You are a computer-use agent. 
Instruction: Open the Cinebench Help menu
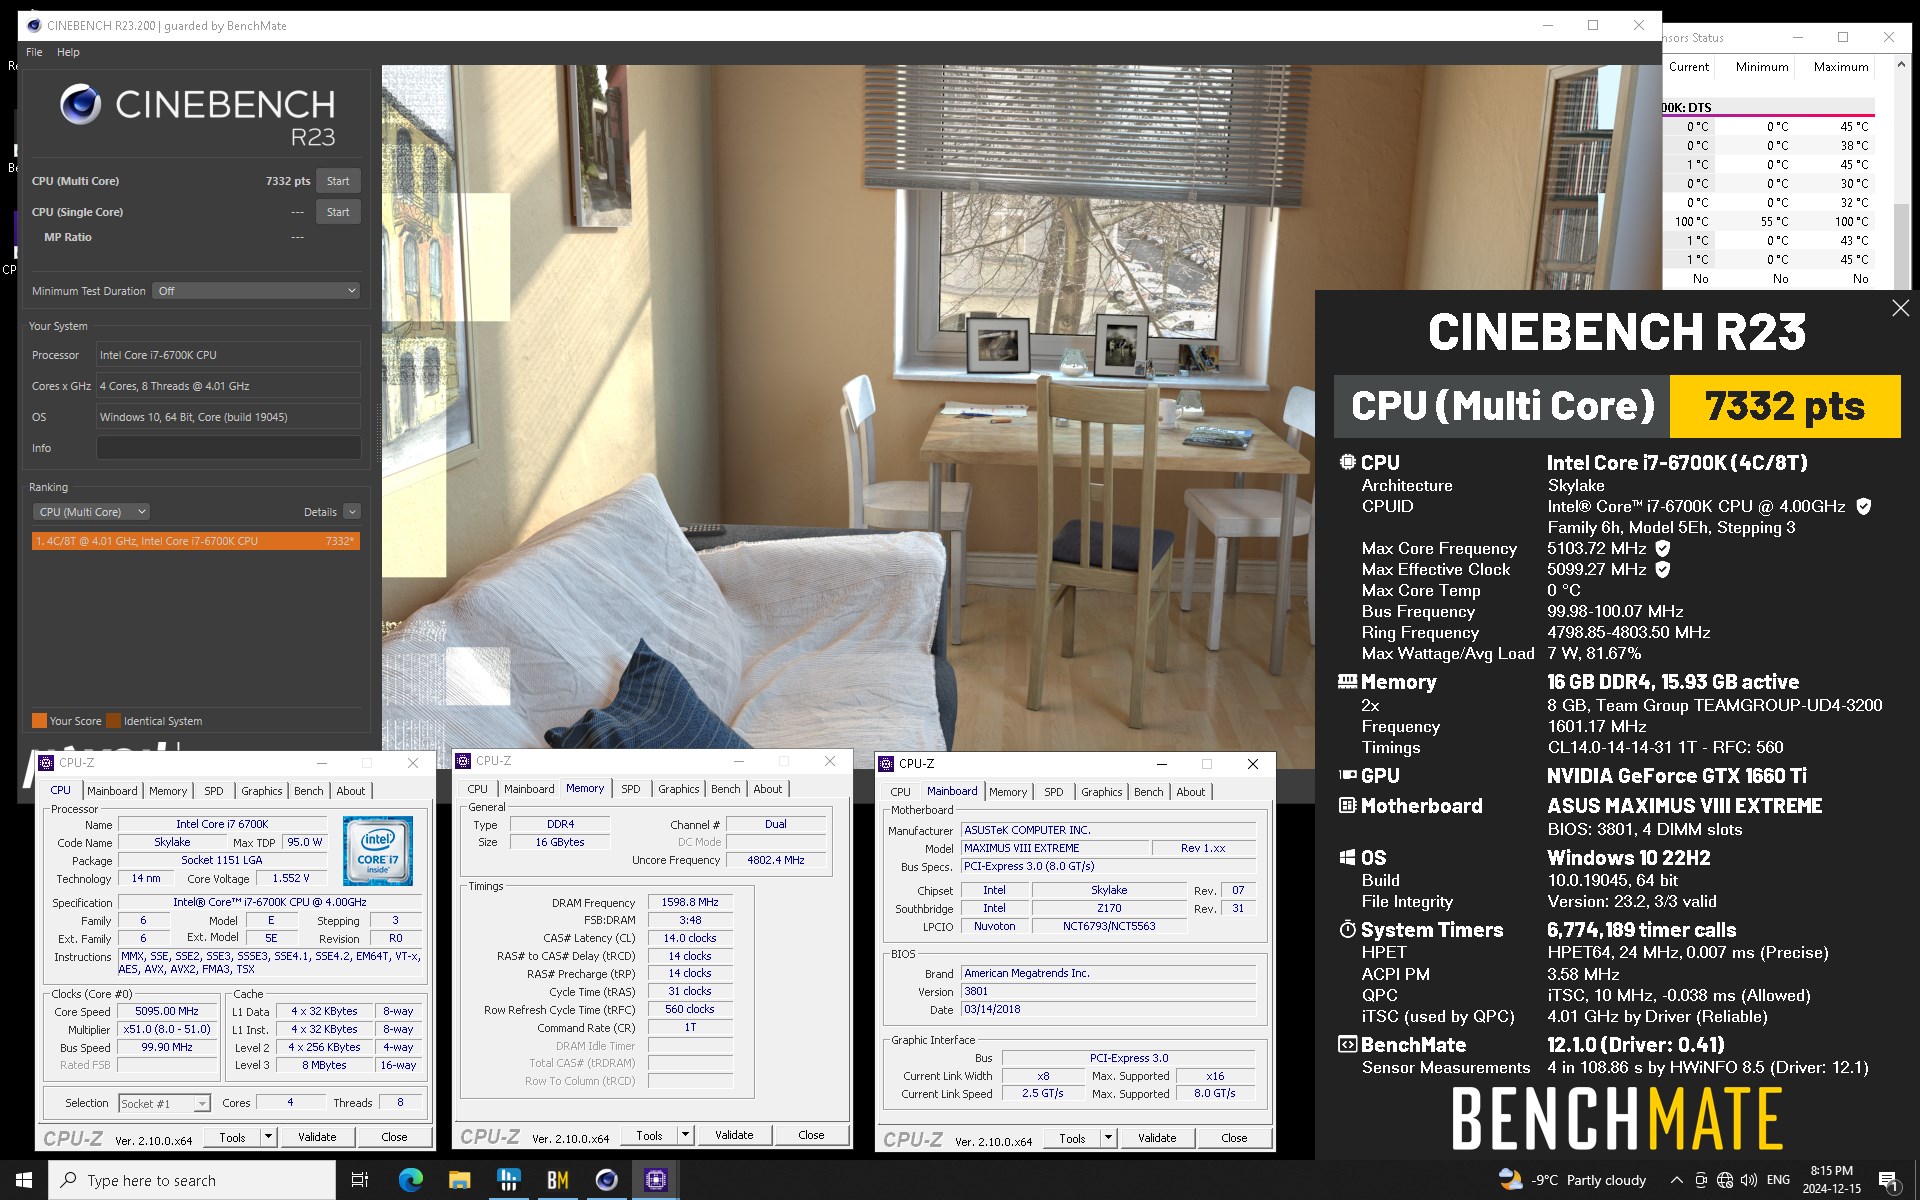pos(68,52)
